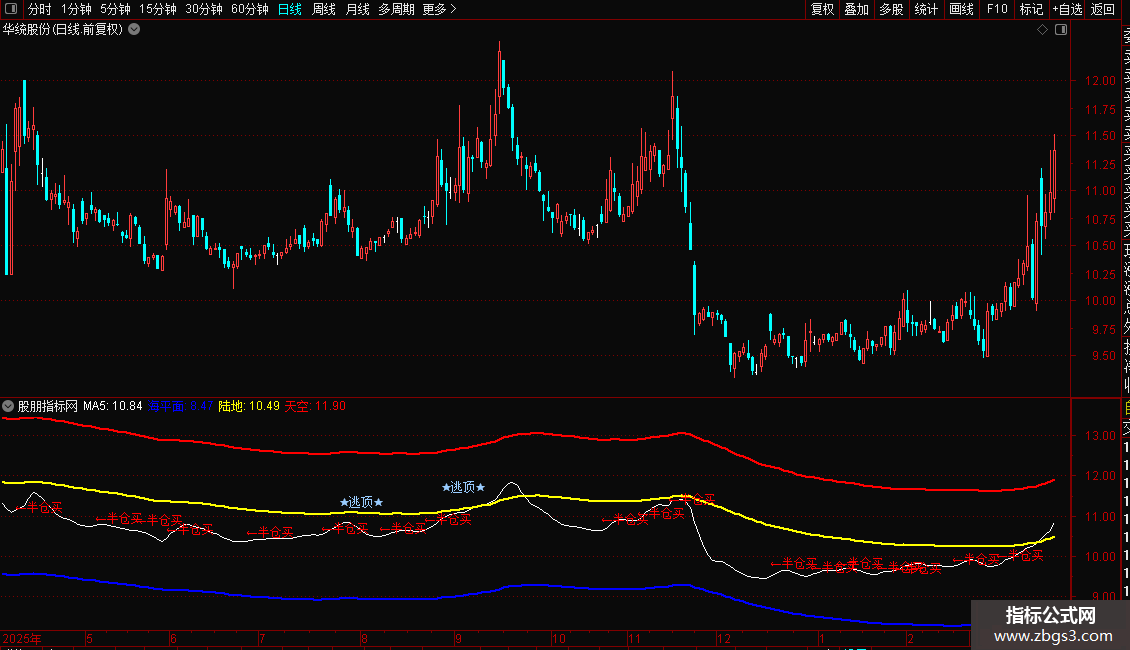Select the 60分钟 period
The height and width of the screenshot is (650, 1130).
250,9
